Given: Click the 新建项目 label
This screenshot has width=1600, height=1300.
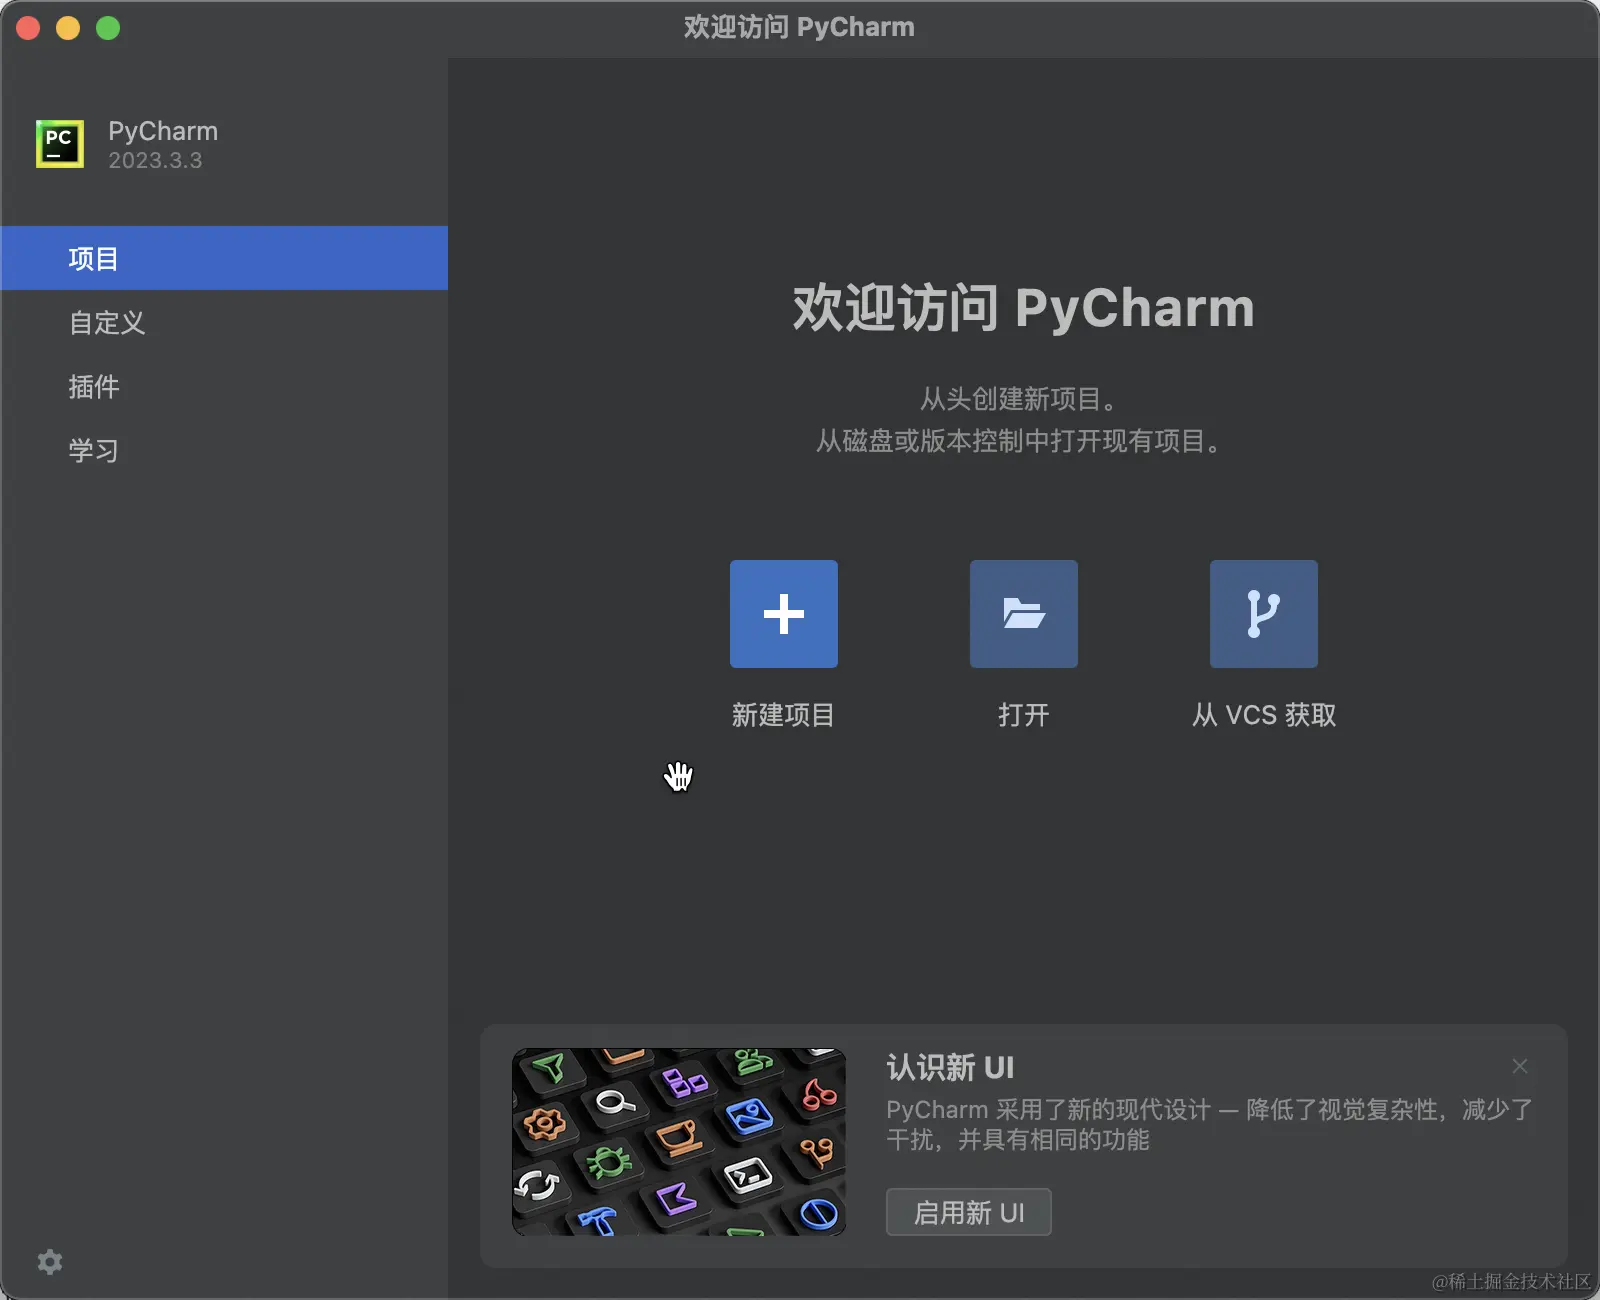Looking at the screenshot, I should [x=783, y=715].
